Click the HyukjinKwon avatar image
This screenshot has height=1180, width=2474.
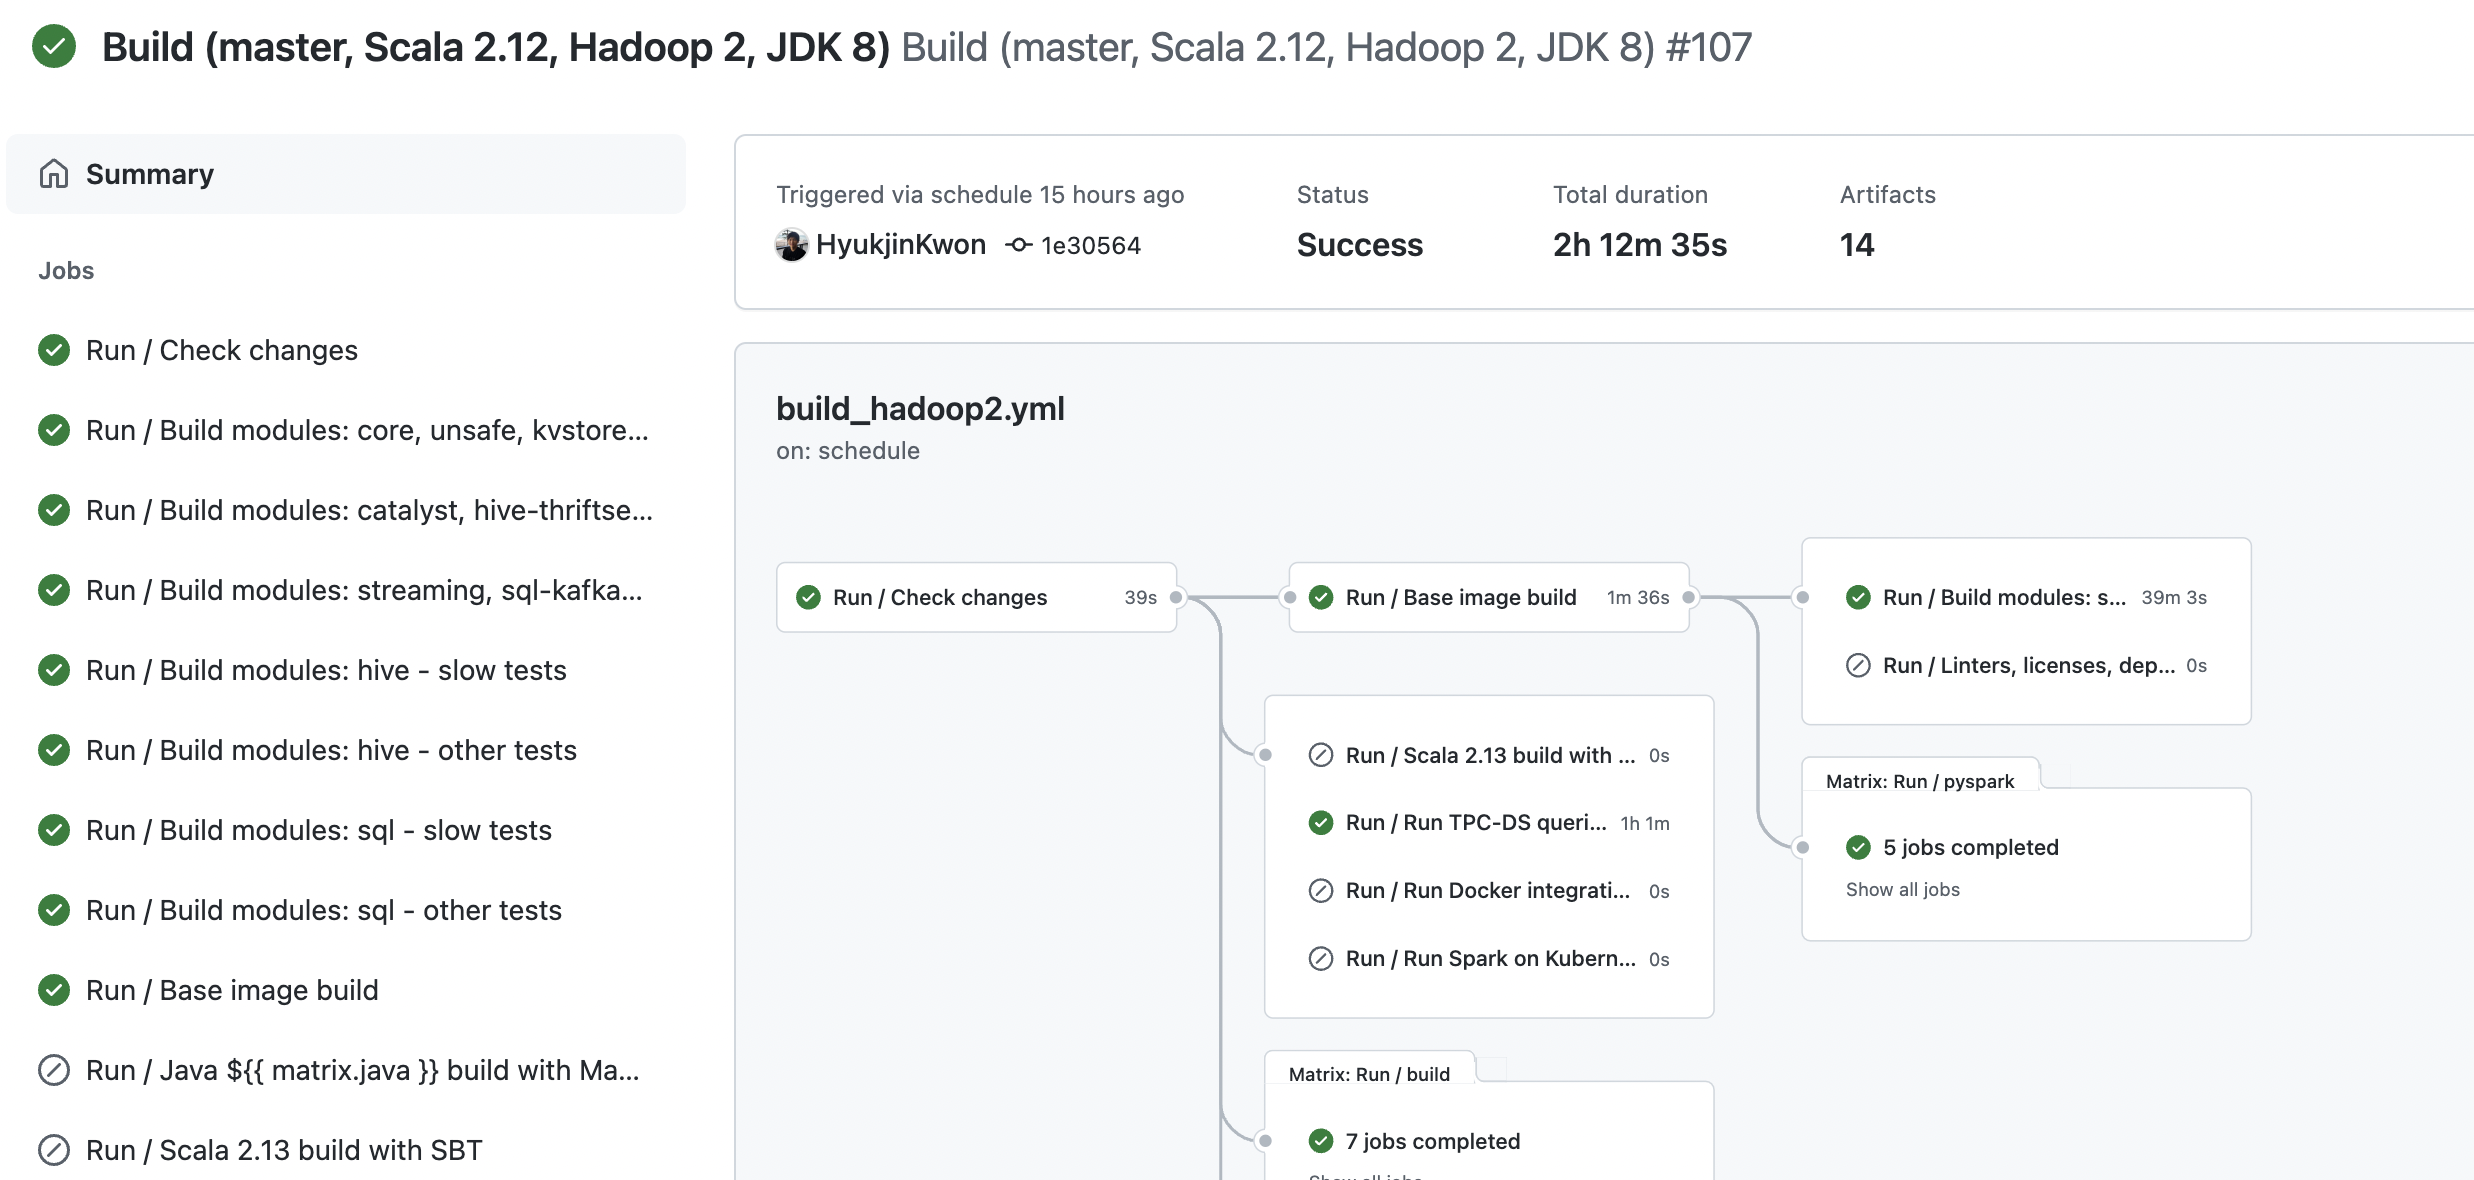[791, 245]
